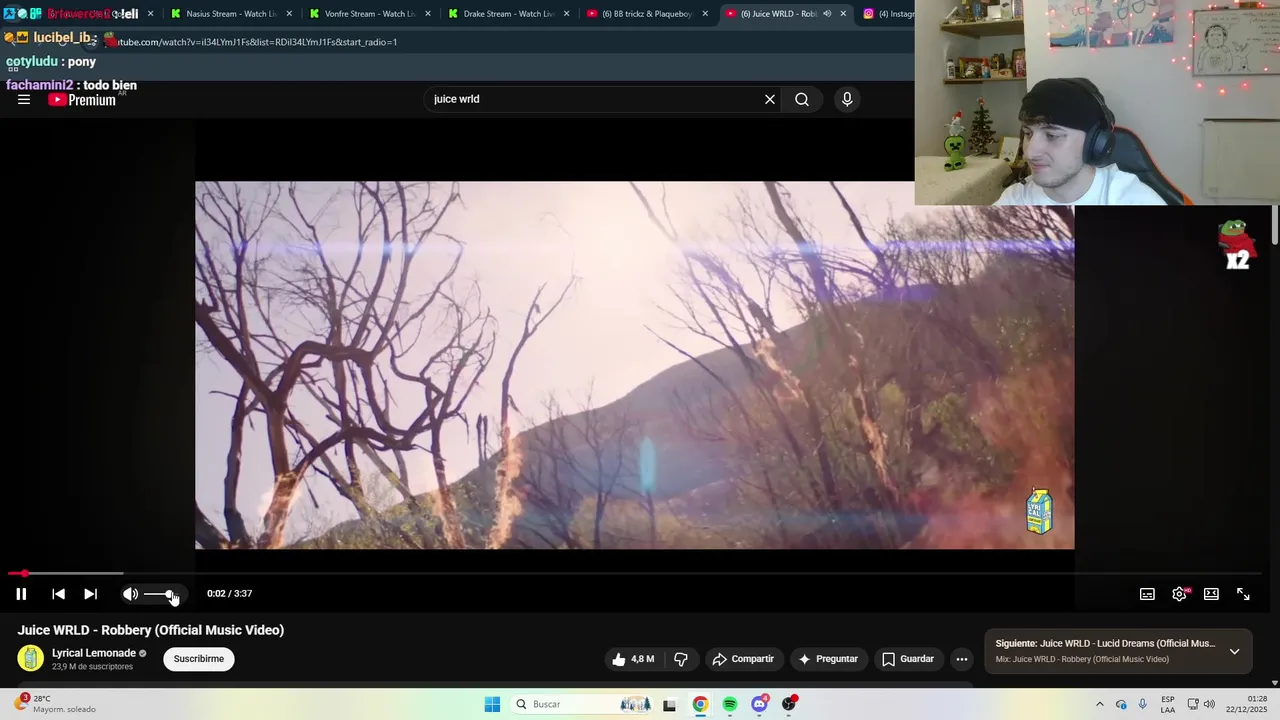Viewport: 1280px width, 720px height.
Task: Open Lyrical Lemonade channel name link
Action: 94,653
